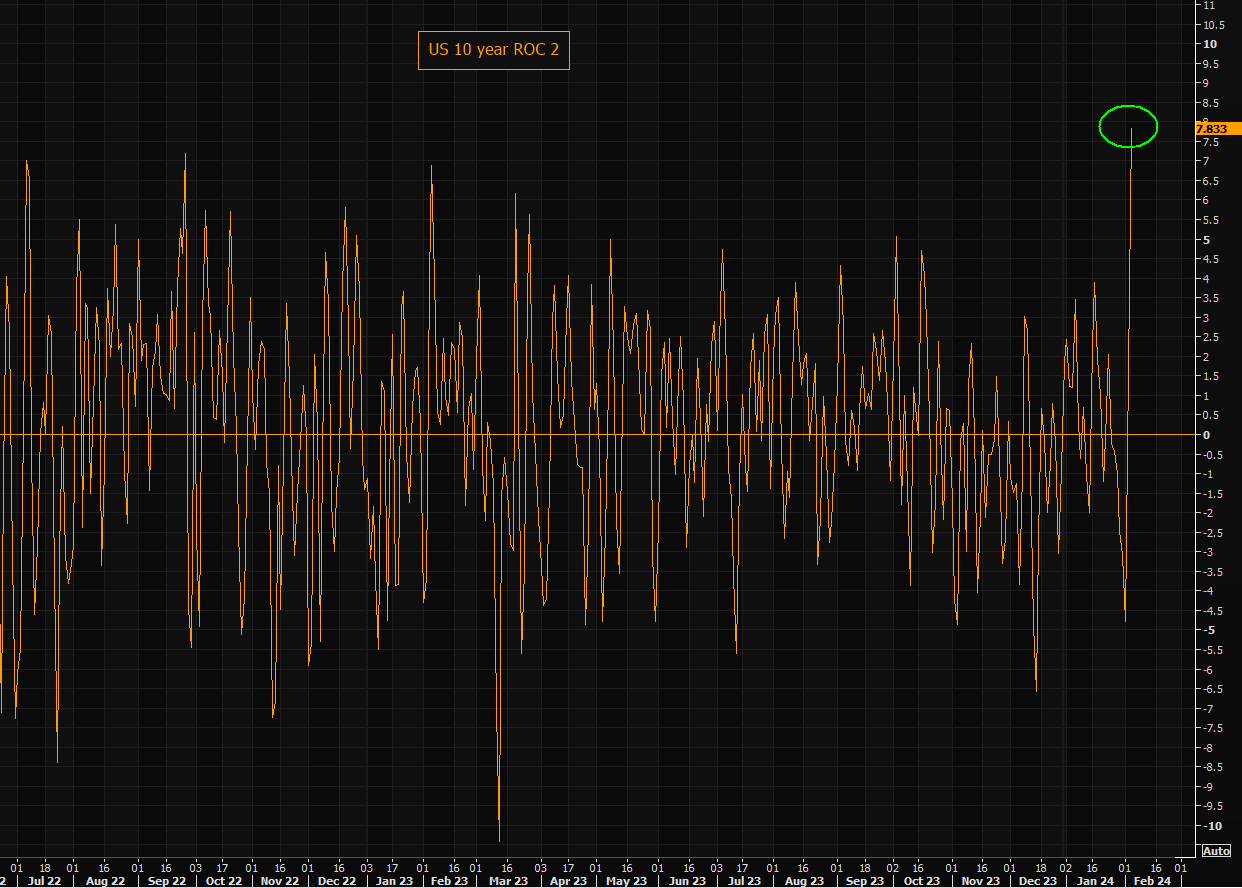Select the Jan 24 month label

1095,881
